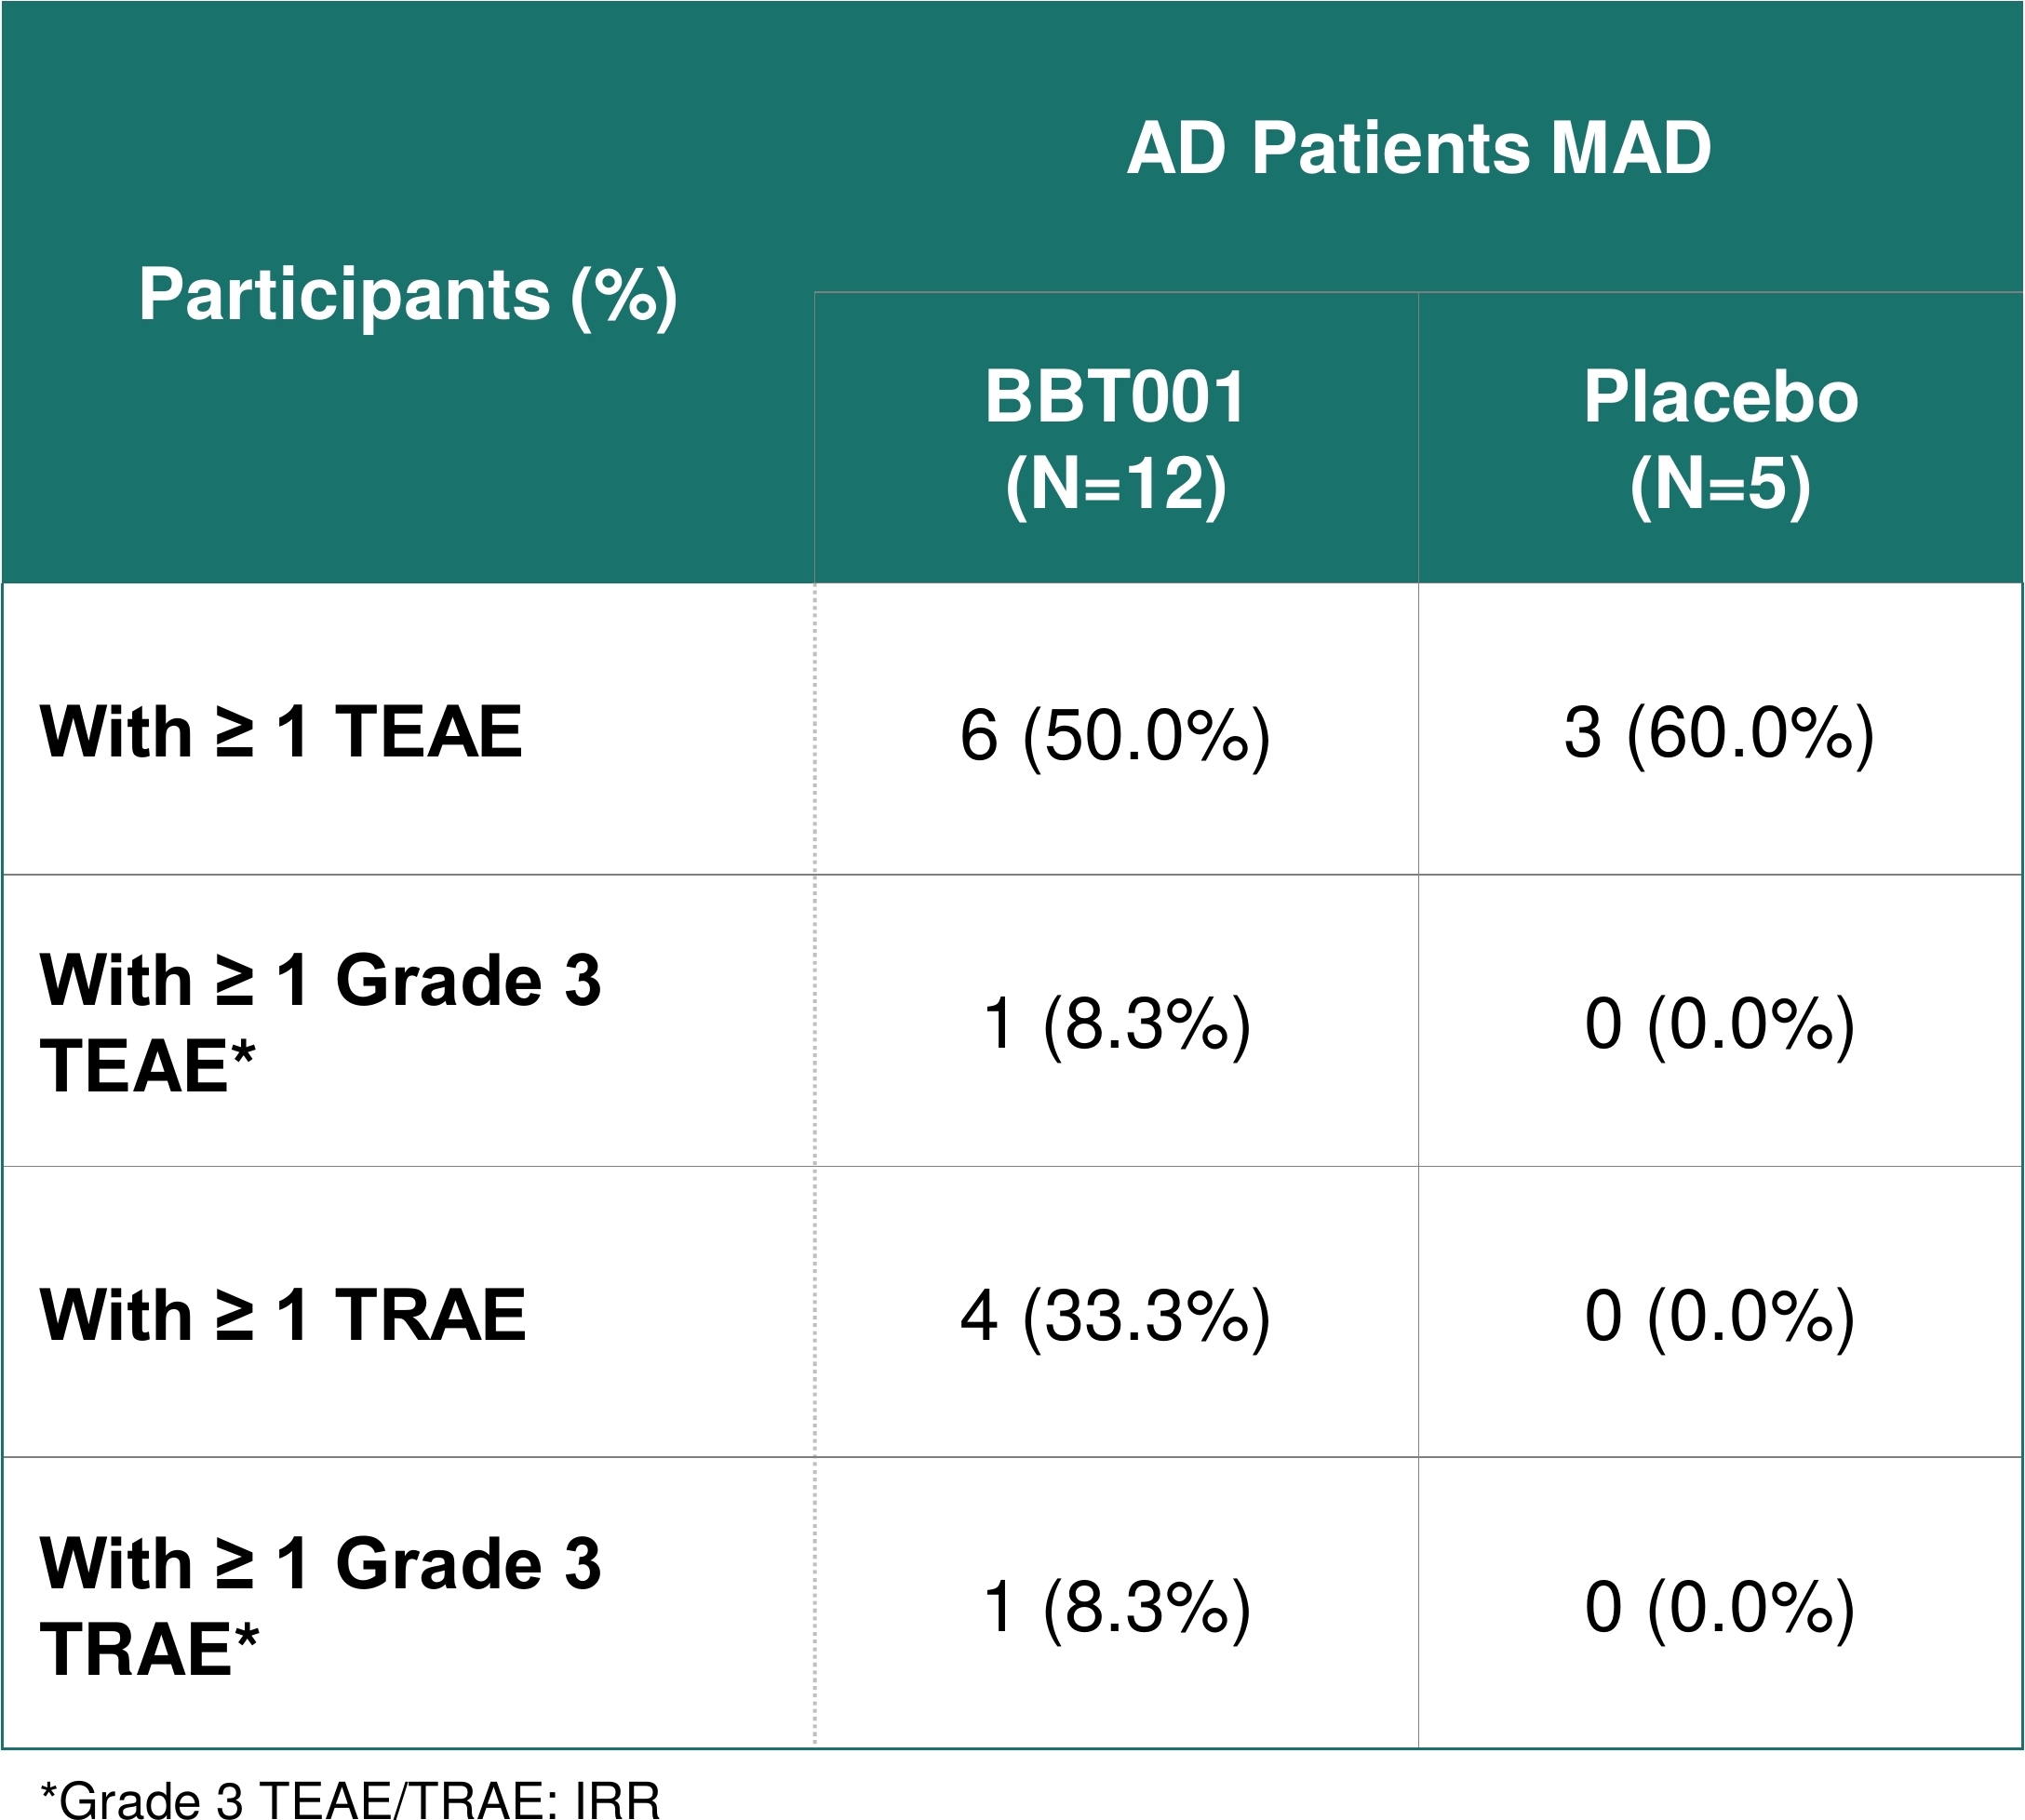Click BBT001 value for Grade 3 TRAE
2025x1820 pixels.
pos(1117,1608)
